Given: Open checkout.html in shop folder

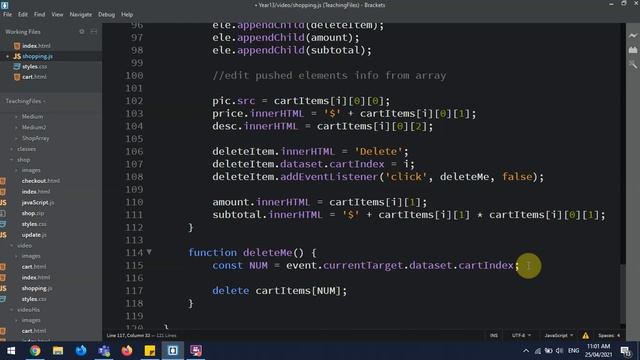Looking at the screenshot, I should pyautogui.click(x=40, y=181).
